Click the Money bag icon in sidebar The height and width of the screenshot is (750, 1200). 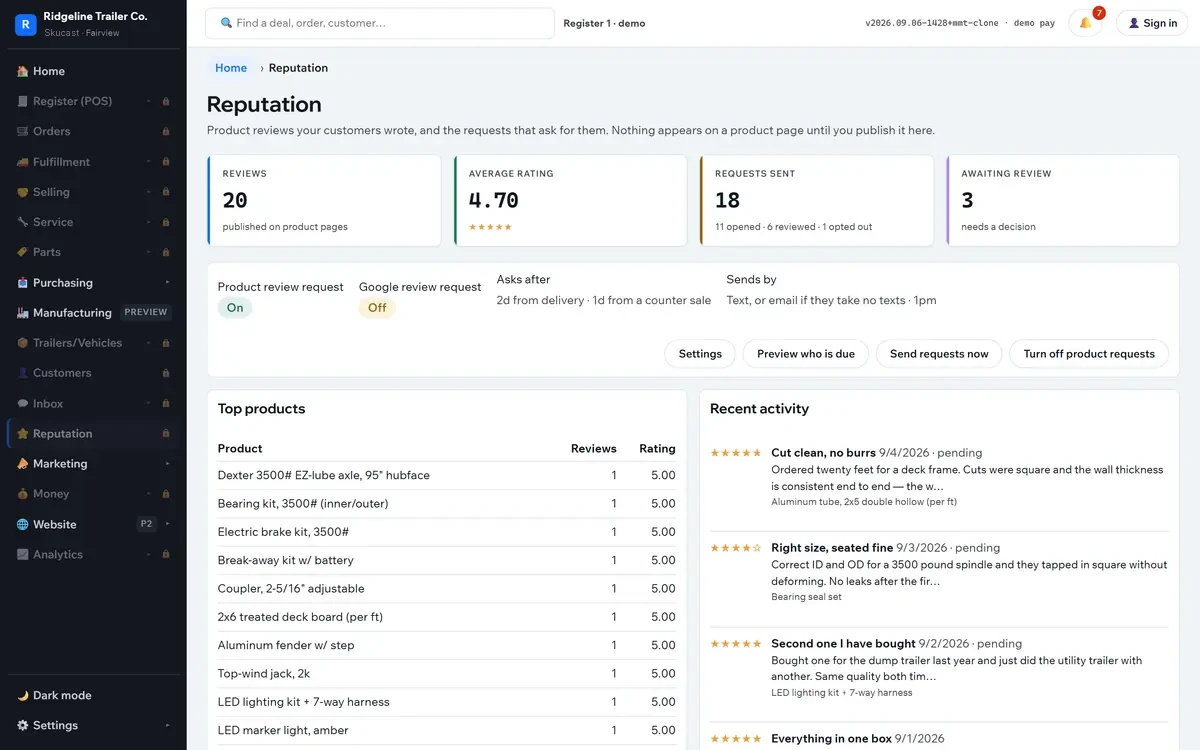pyautogui.click(x=22, y=494)
